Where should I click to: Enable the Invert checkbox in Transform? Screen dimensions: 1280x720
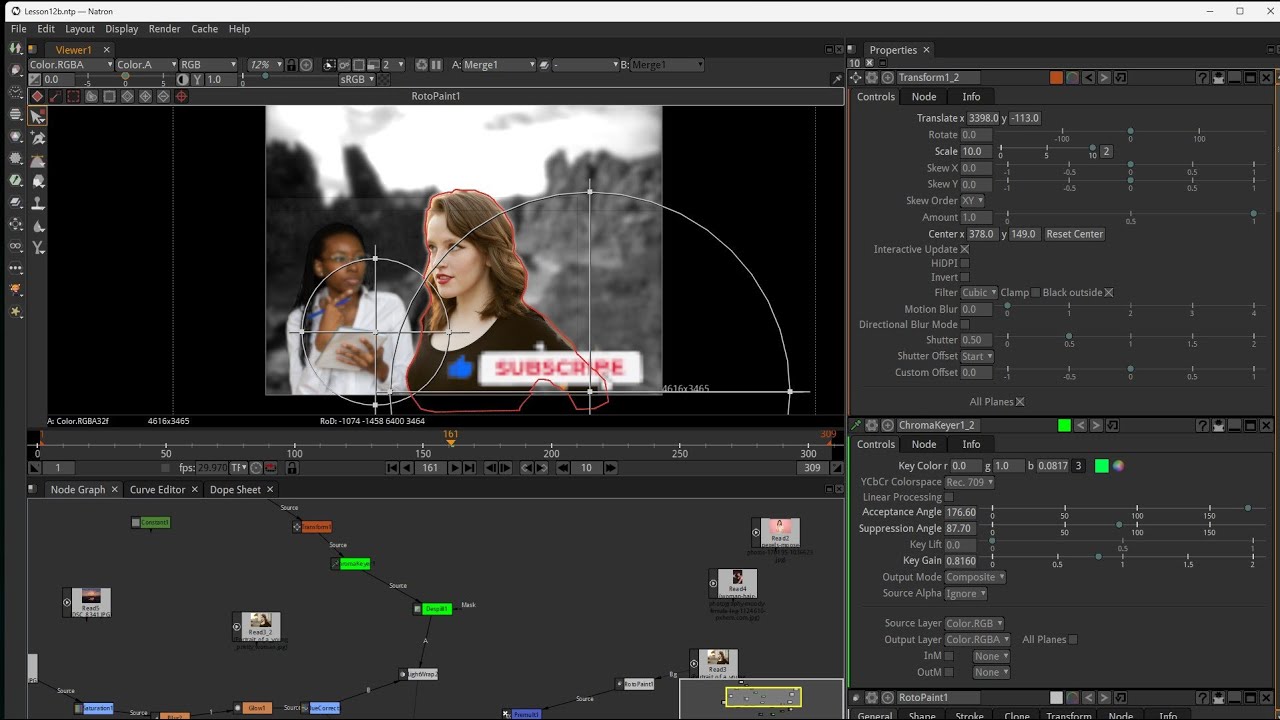(x=965, y=277)
